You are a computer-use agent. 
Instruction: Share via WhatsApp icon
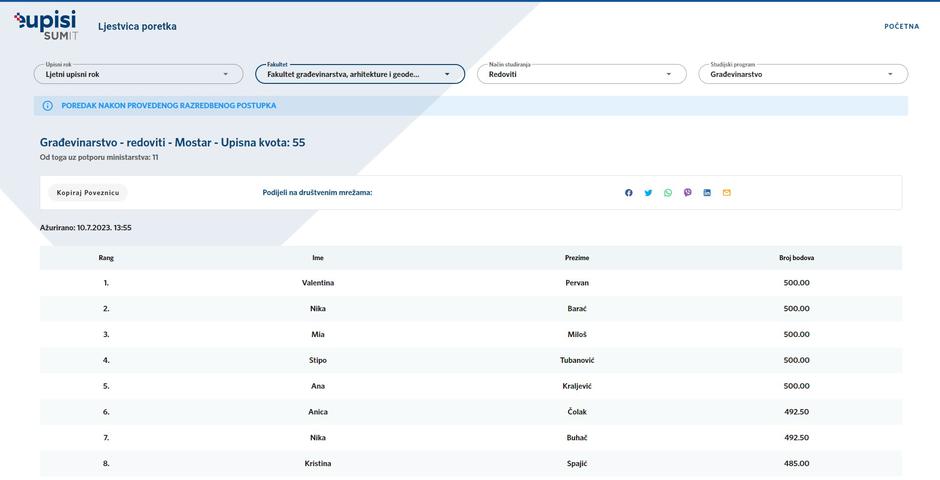point(668,193)
